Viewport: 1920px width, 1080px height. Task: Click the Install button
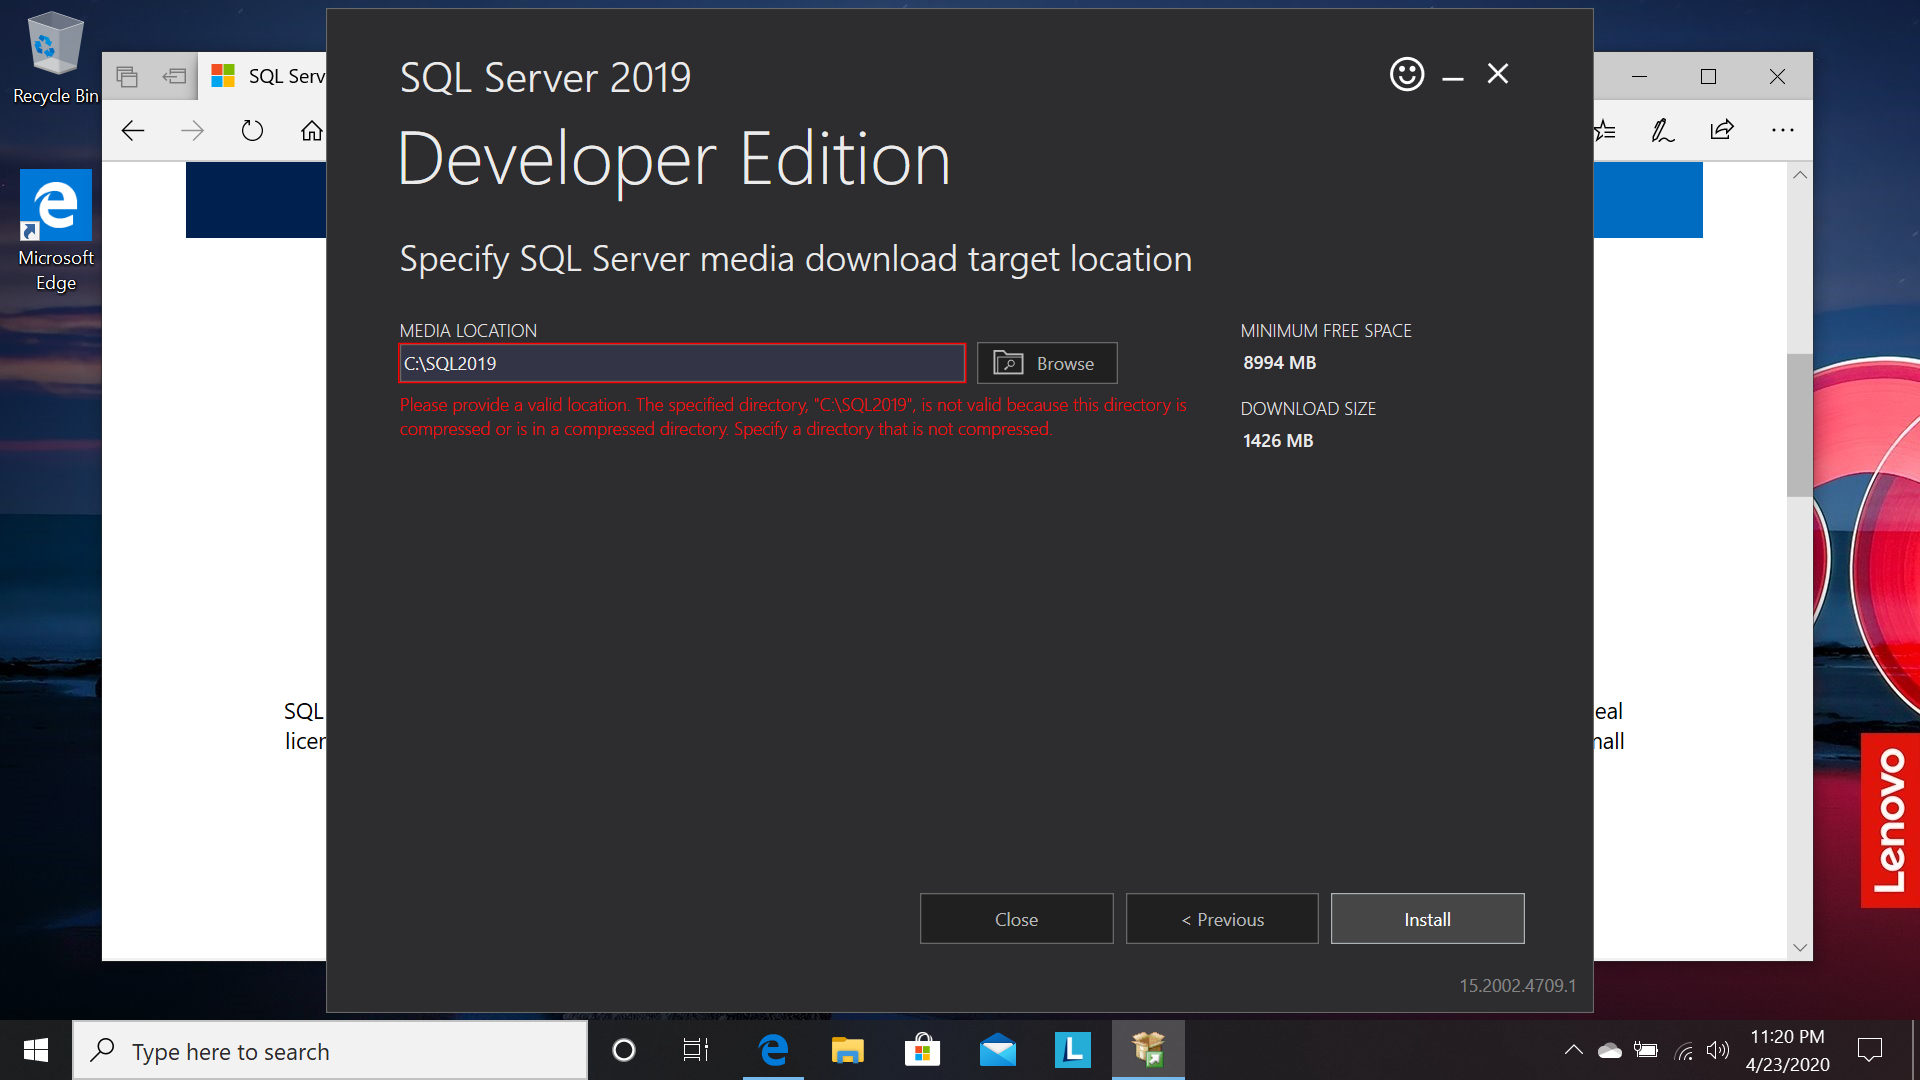tap(1427, 919)
